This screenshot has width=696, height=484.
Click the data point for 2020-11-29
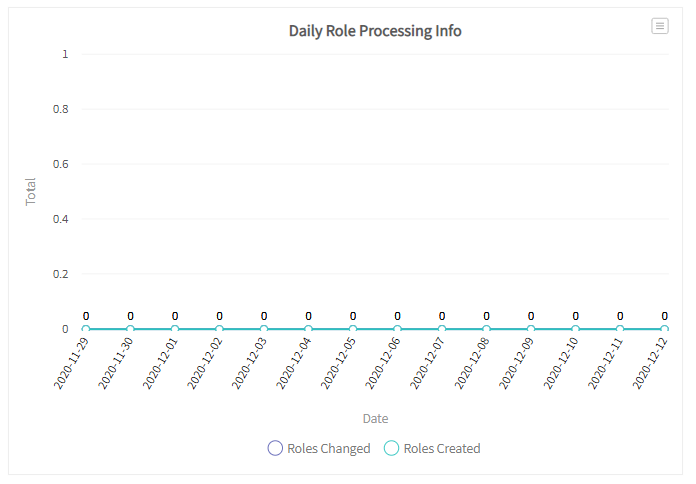(x=86, y=329)
